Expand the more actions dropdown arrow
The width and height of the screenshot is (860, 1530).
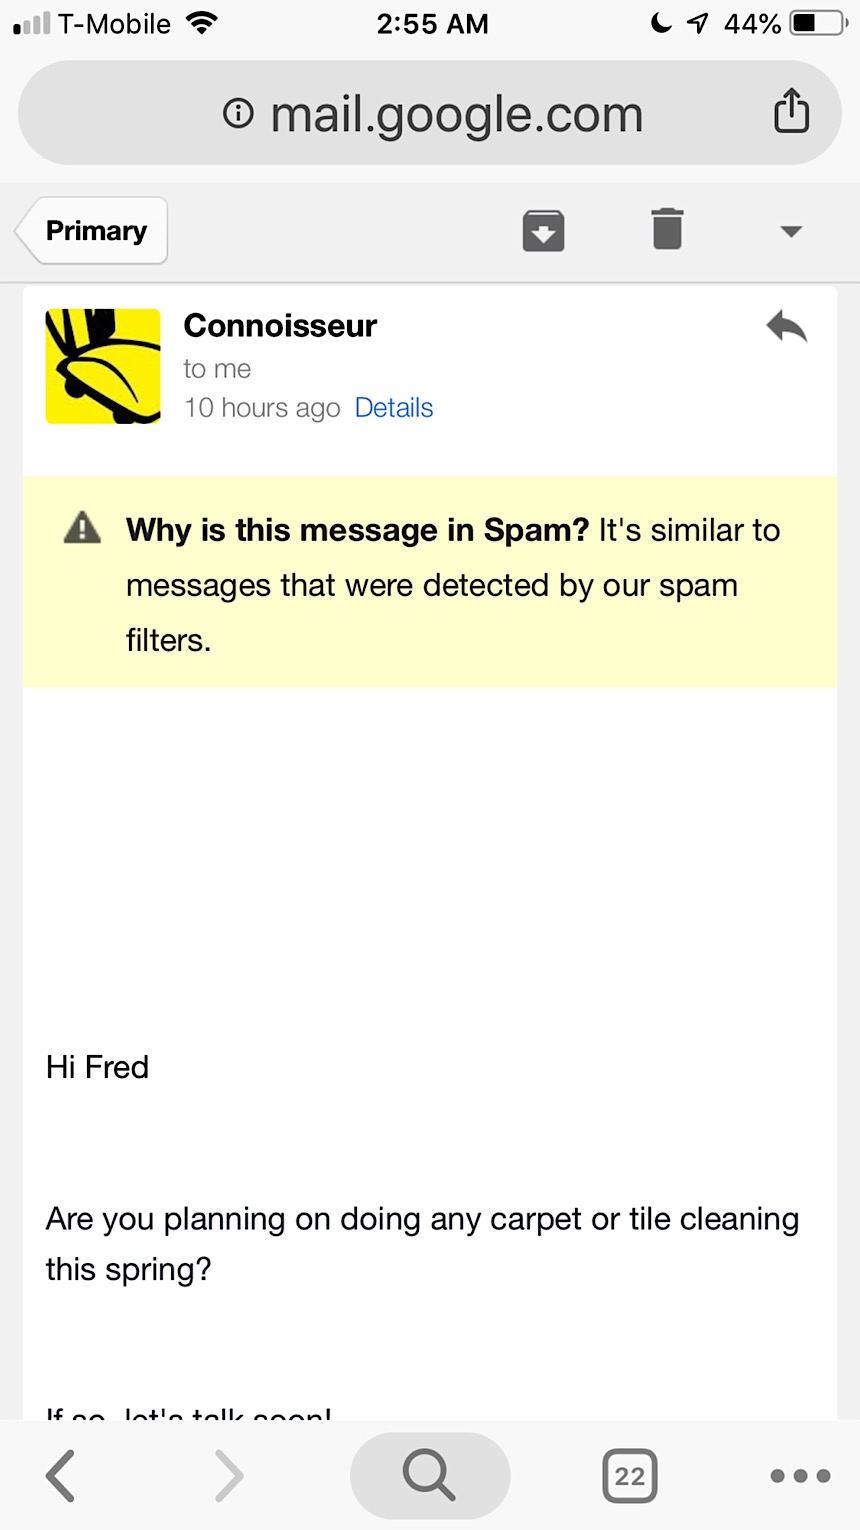pos(791,231)
